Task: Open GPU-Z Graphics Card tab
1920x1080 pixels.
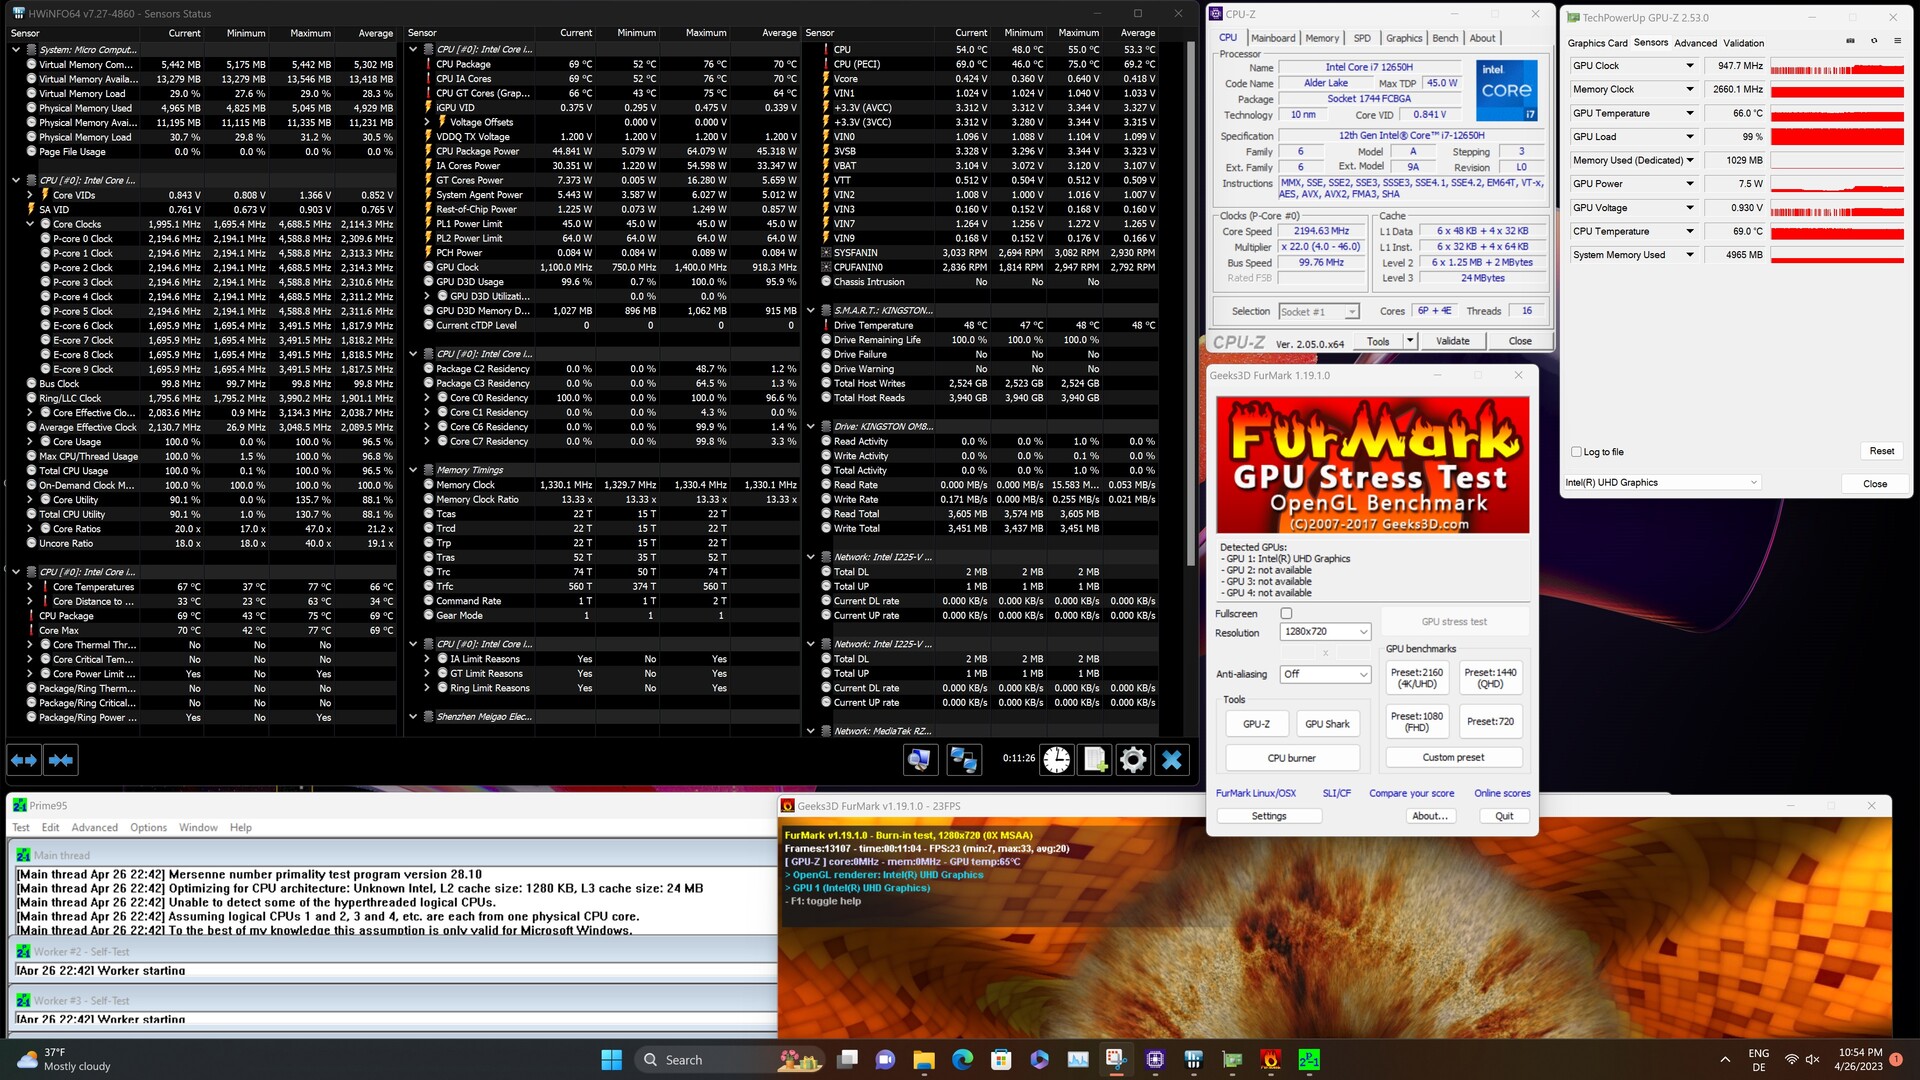Action: [1597, 43]
